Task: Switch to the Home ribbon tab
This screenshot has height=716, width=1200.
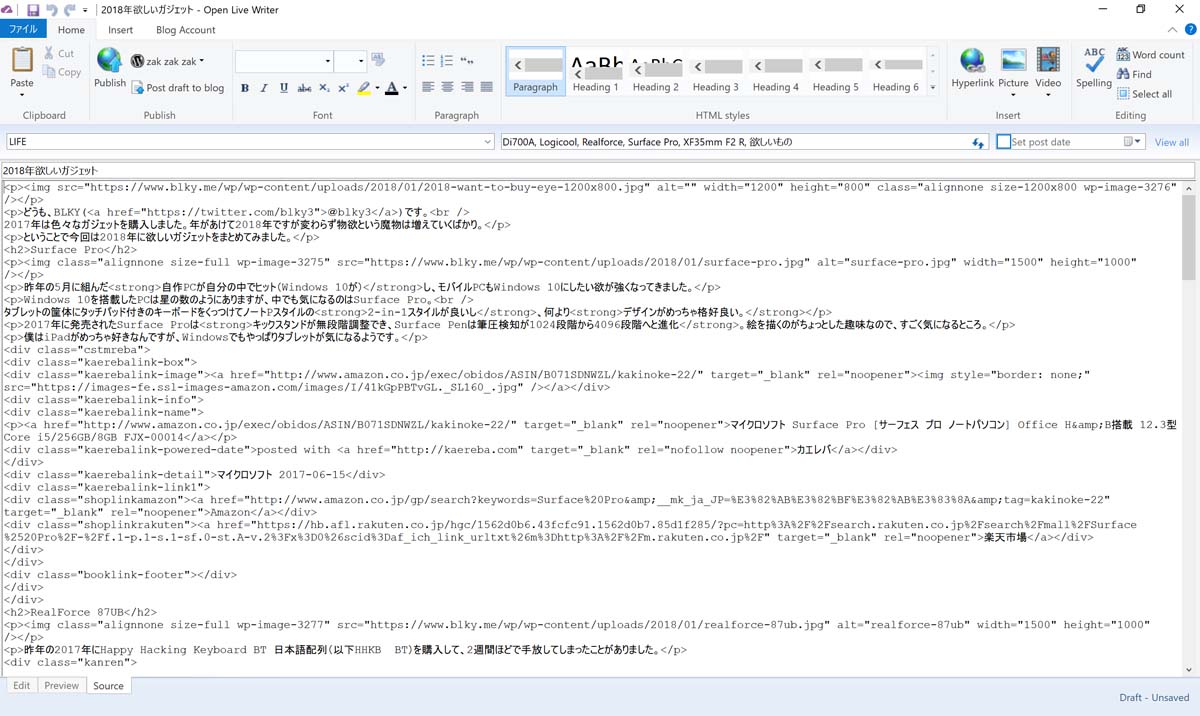Action: pos(71,30)
